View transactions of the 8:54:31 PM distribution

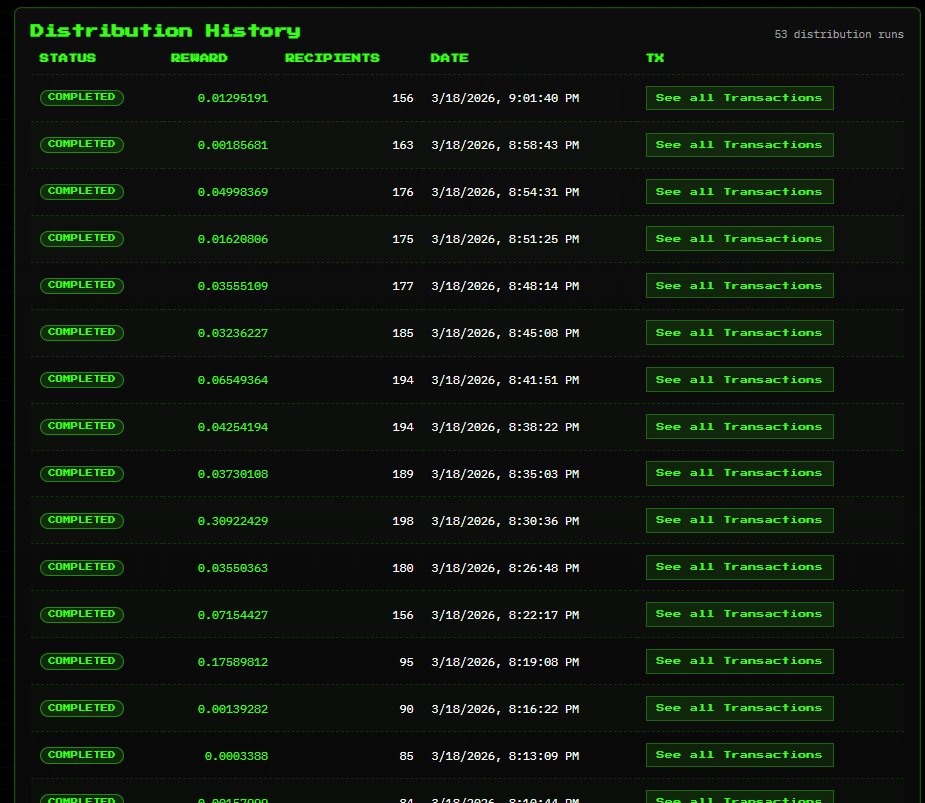739,192
